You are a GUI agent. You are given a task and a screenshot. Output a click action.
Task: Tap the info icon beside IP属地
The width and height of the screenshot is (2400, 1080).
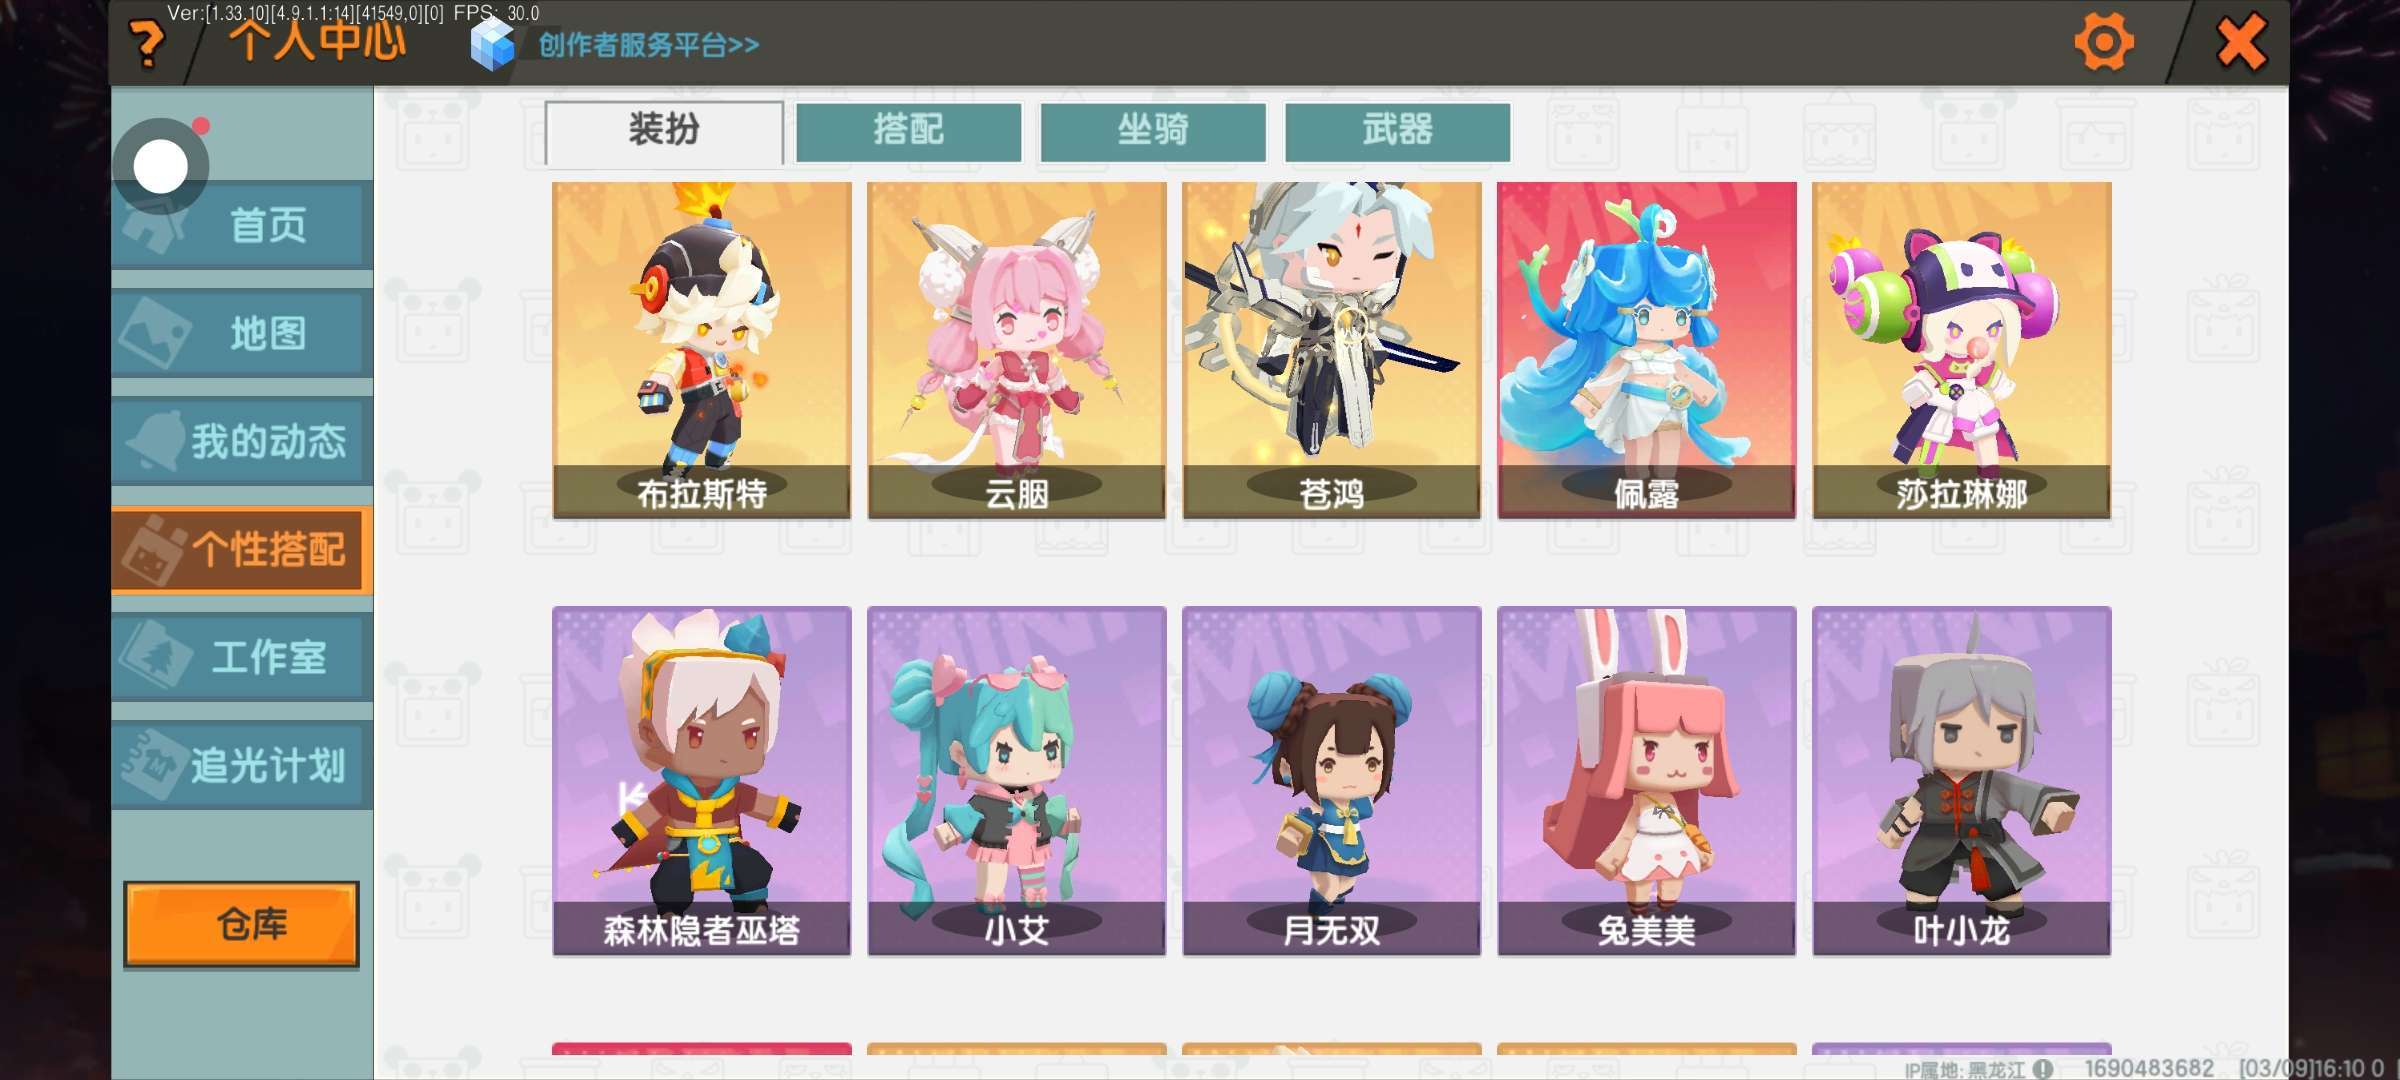(x=2043, y=1069)
